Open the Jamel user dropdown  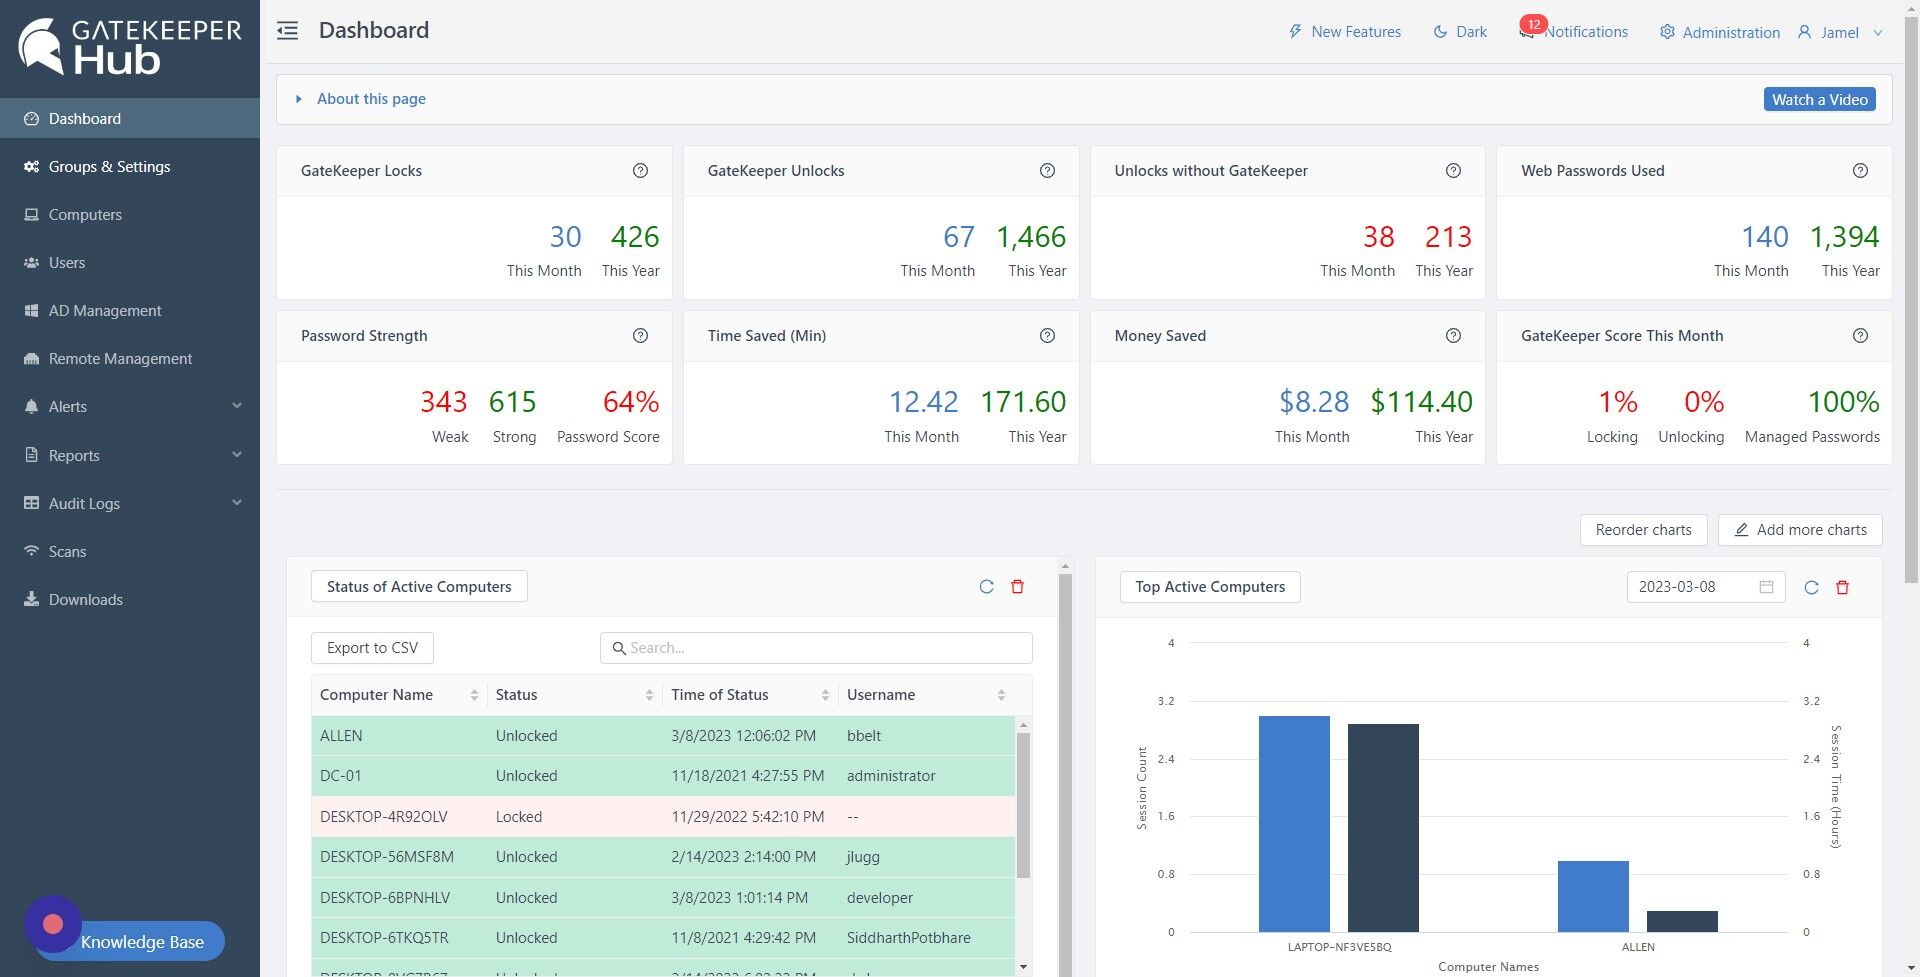[x=1840, y=32]
